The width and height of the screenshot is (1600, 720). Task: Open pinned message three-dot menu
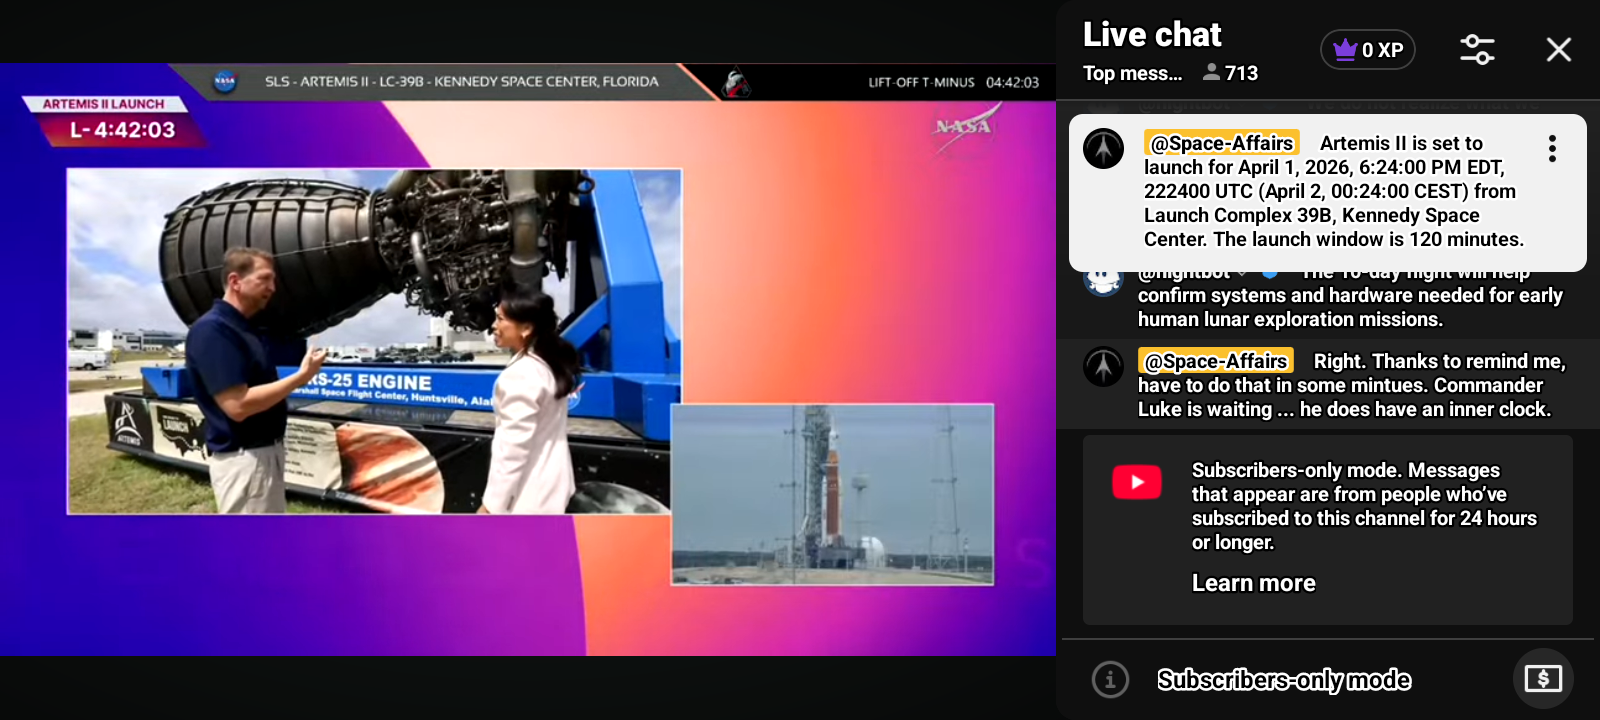(x=1552, y=149)
